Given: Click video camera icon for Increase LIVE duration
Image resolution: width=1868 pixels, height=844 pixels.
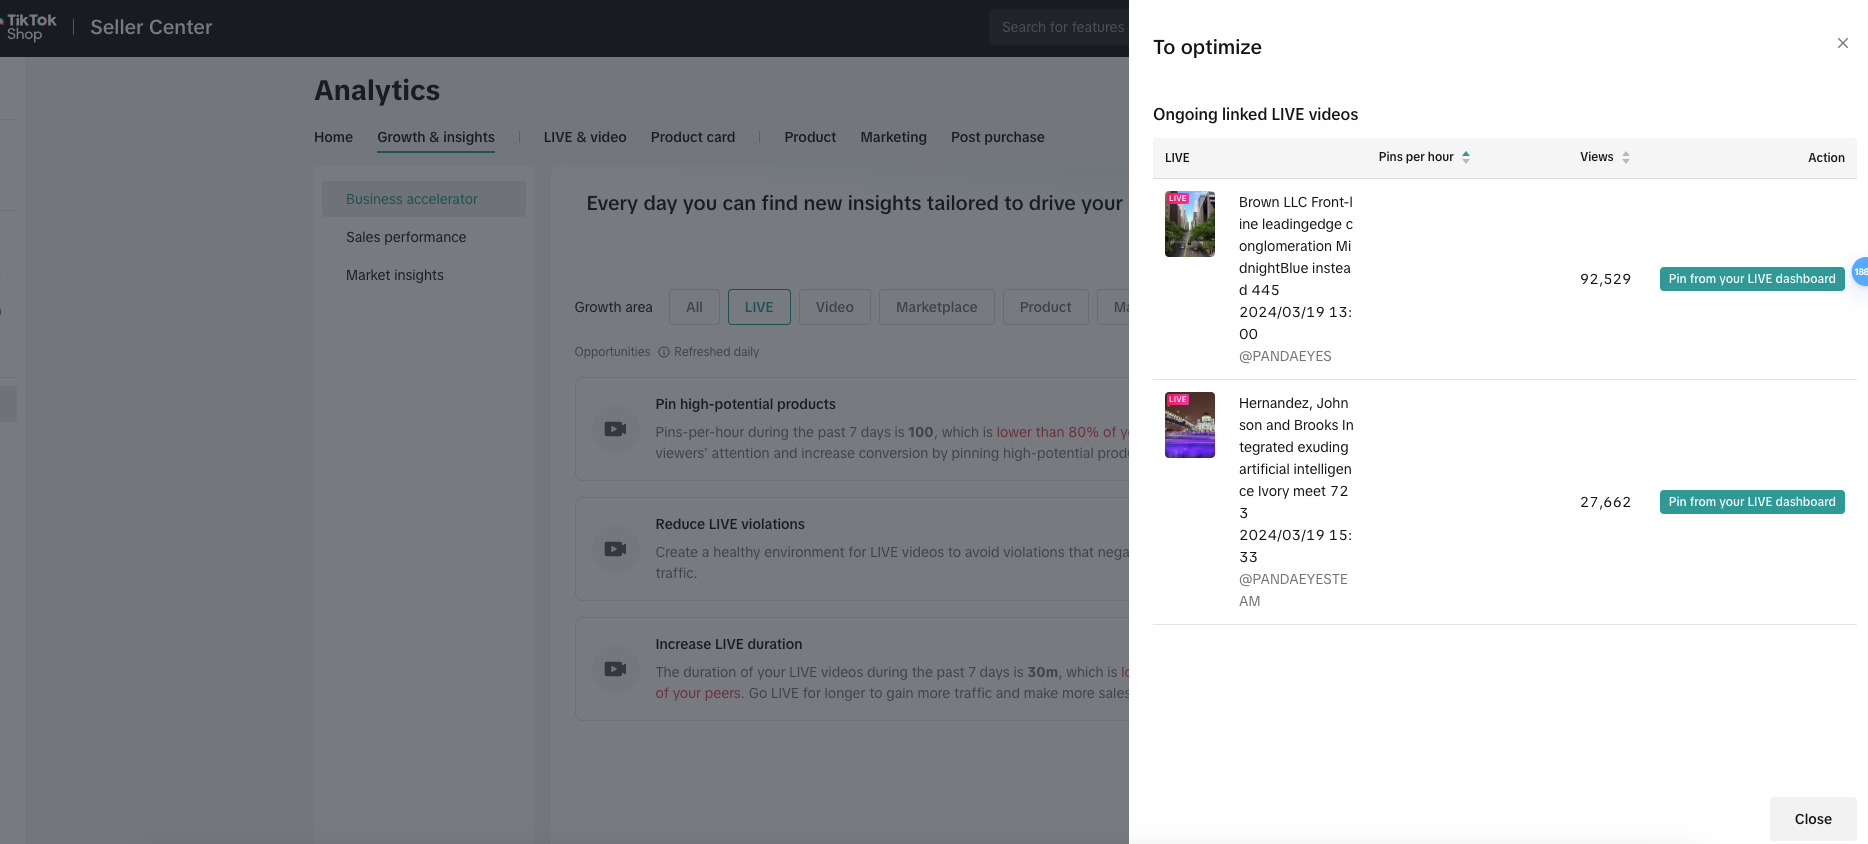Looking at the screenshot, I should [615, 669].
